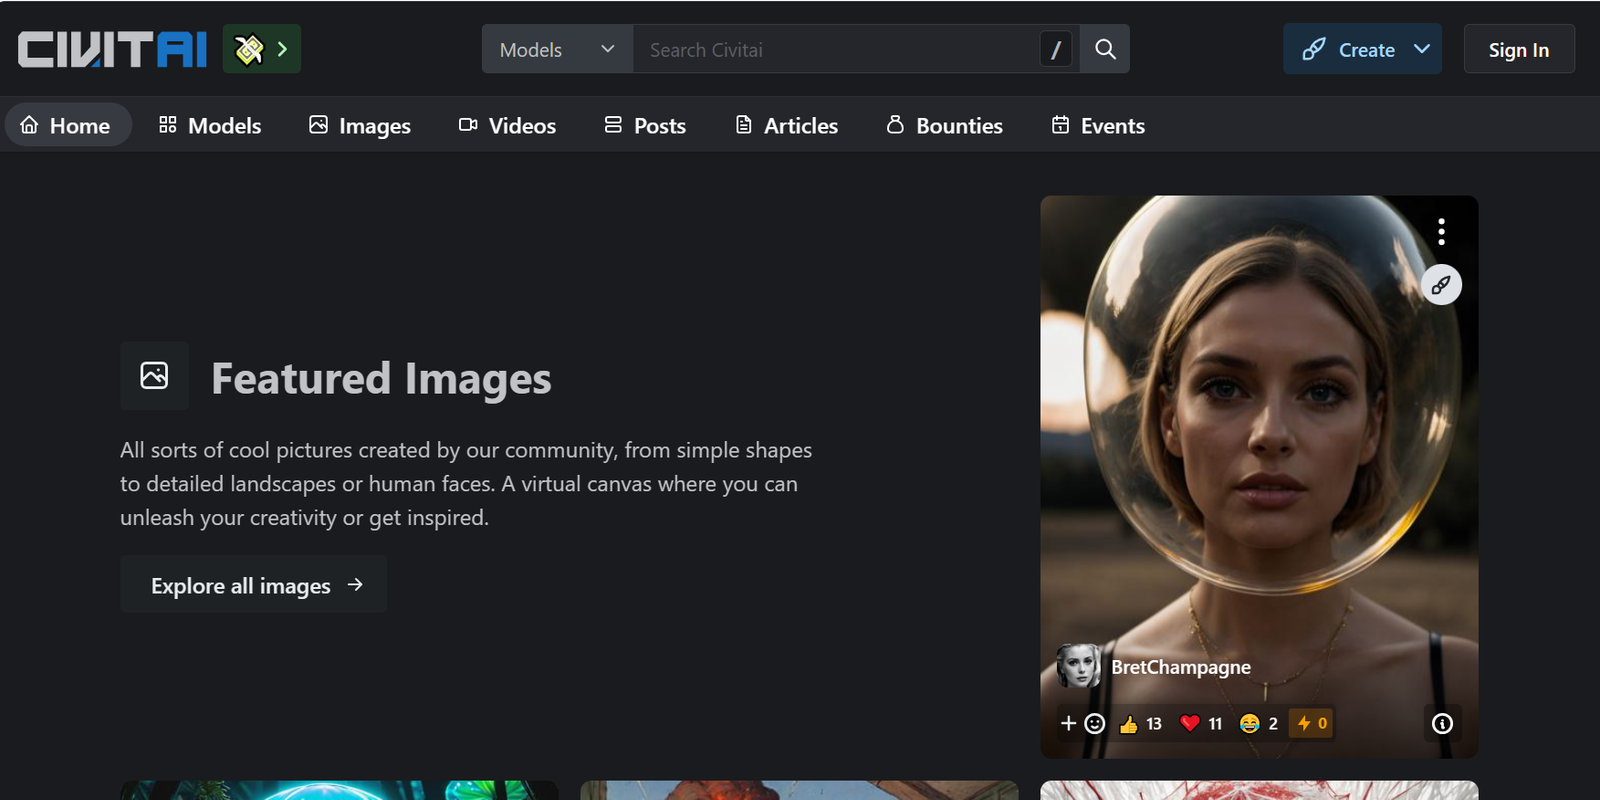This screenshot has height=800, width=1600.
Task: Open the Events tab
Action: pyautogui.click(x=1098, y=125)
